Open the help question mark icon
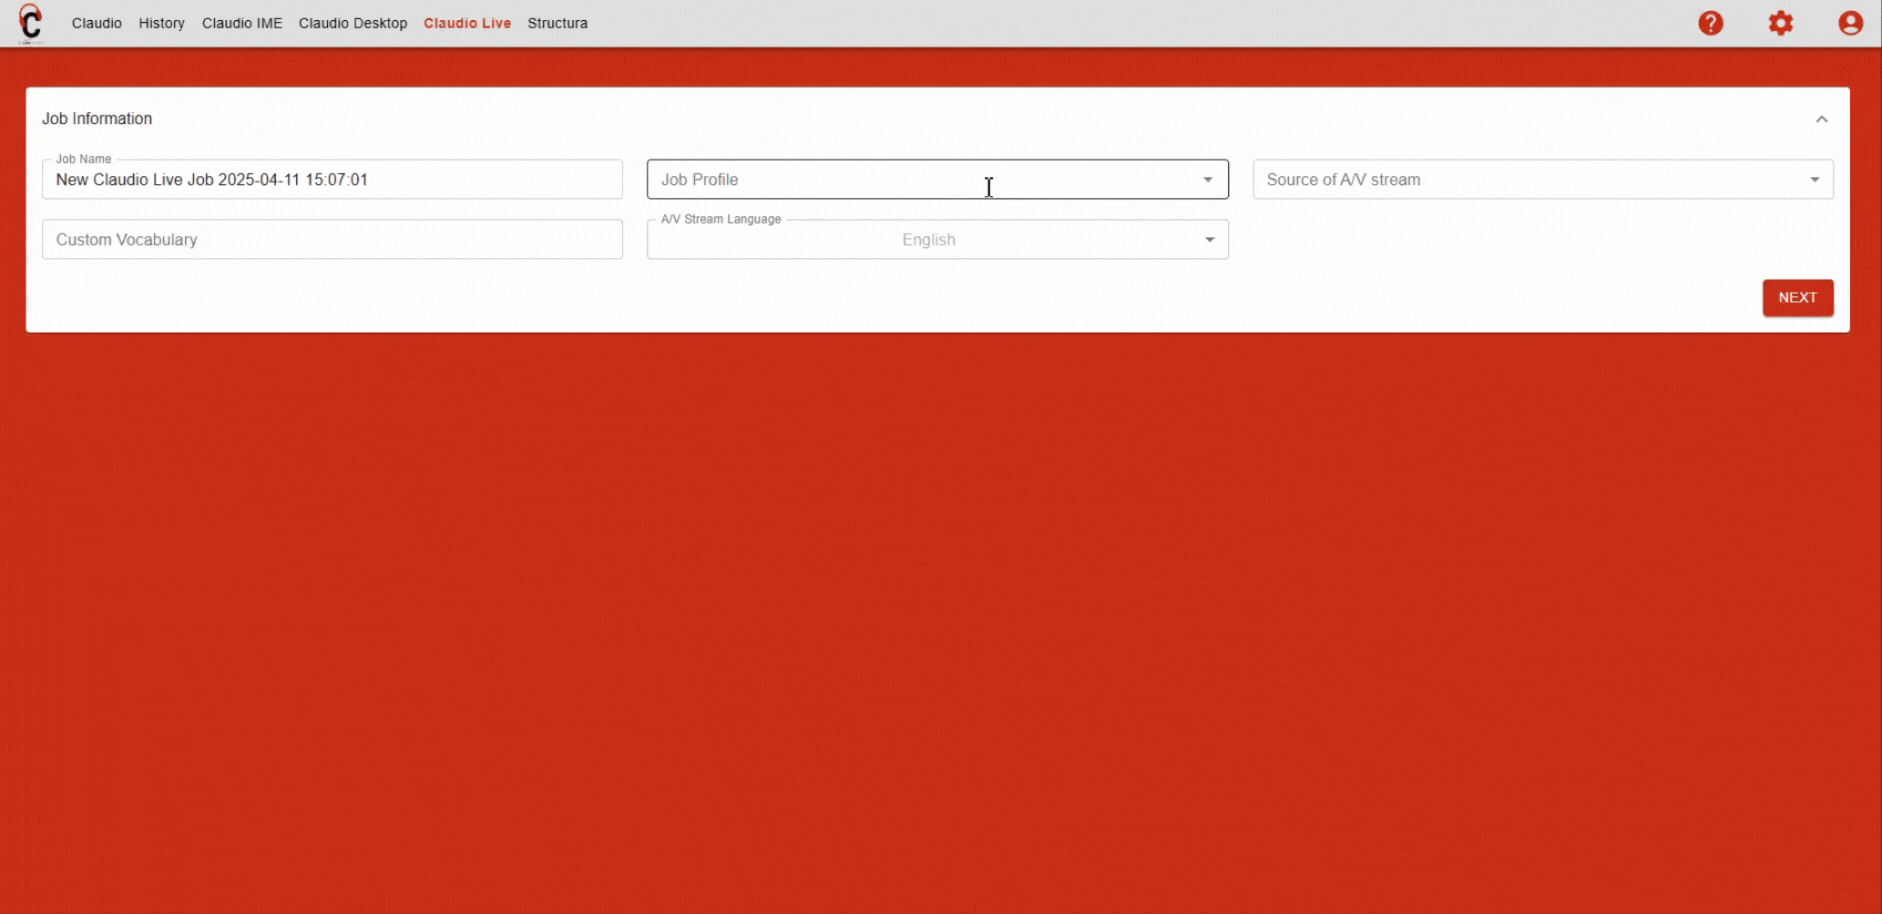 click(x=1711, y=23)
